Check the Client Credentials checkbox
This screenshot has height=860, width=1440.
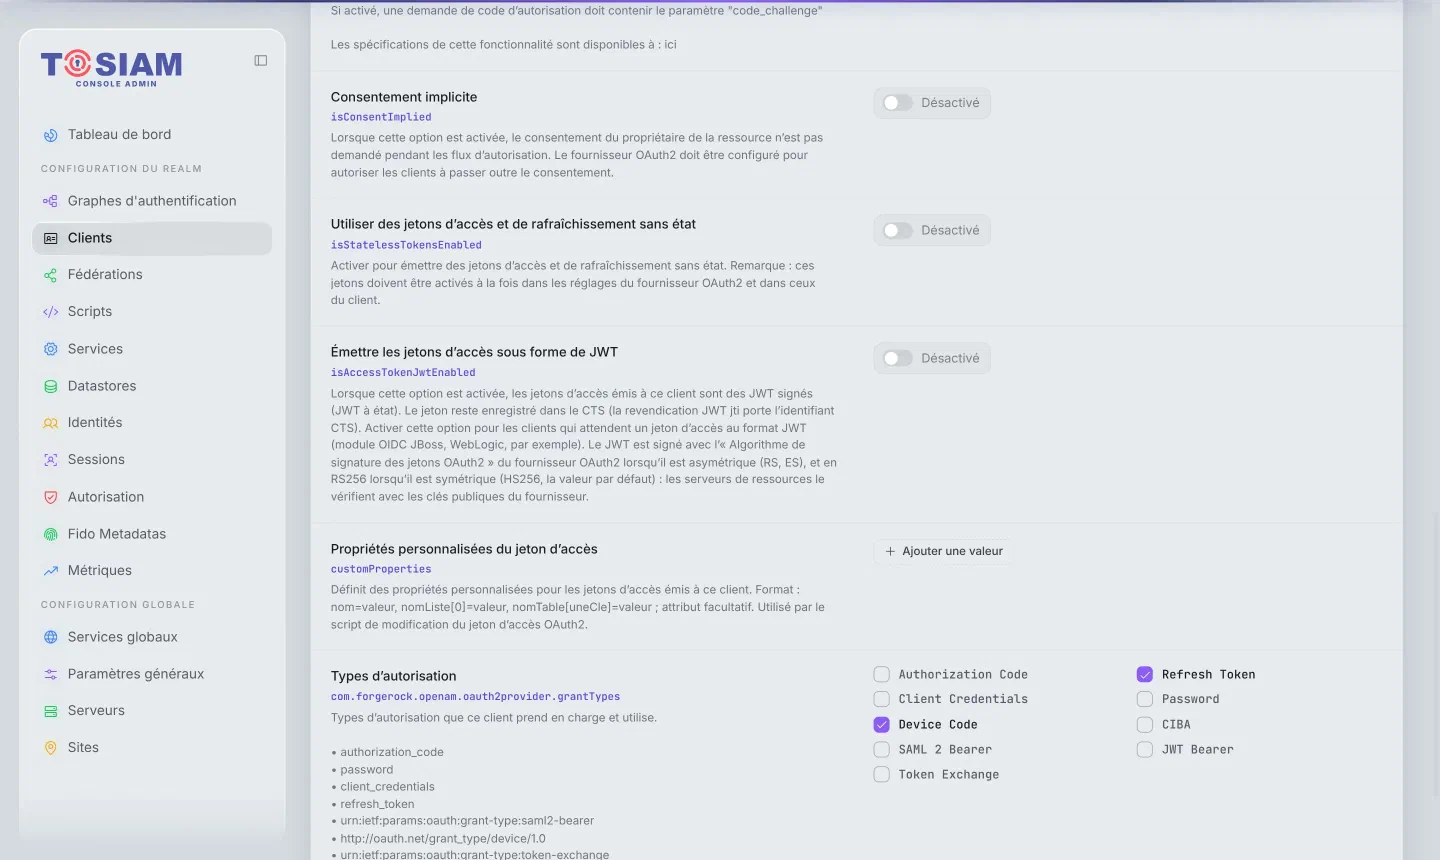(x=882, y=699)
